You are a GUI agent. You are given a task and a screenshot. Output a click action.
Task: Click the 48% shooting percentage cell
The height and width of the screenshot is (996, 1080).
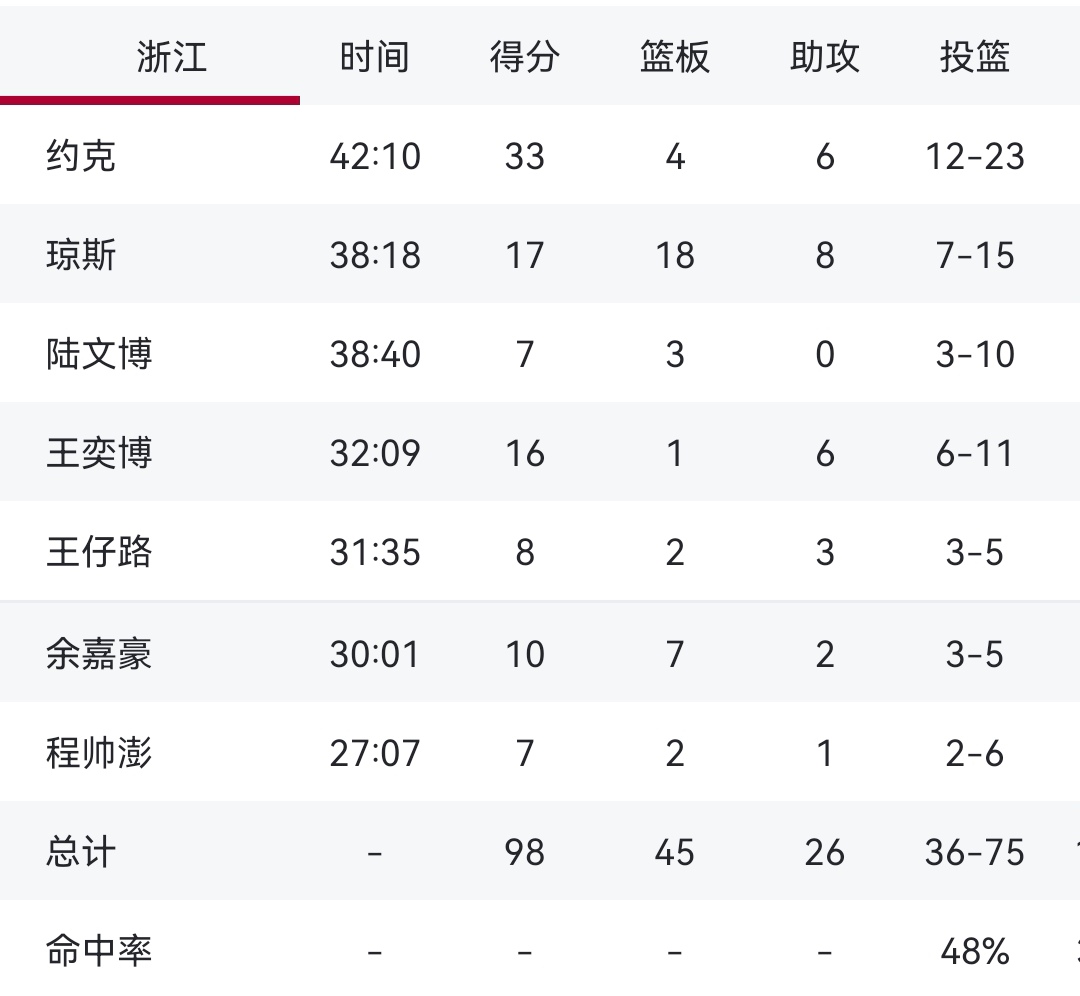972,952
